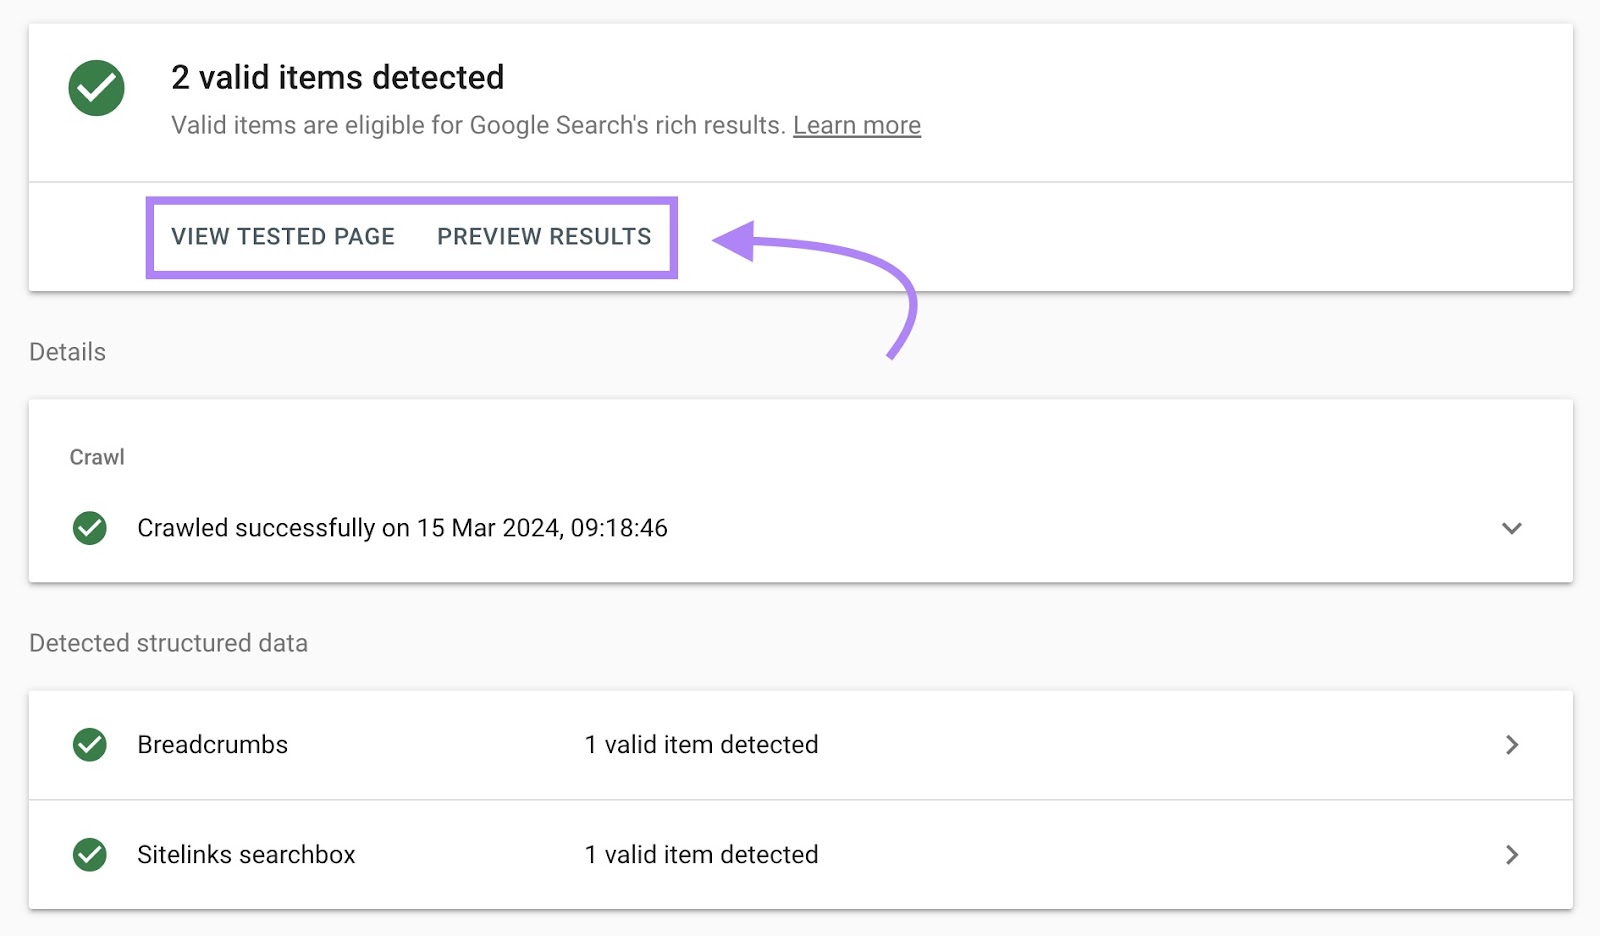This screenshot has width=1600, height=936.
Task: Click VIEW TESTED PAGE
Action: point(282,237)
